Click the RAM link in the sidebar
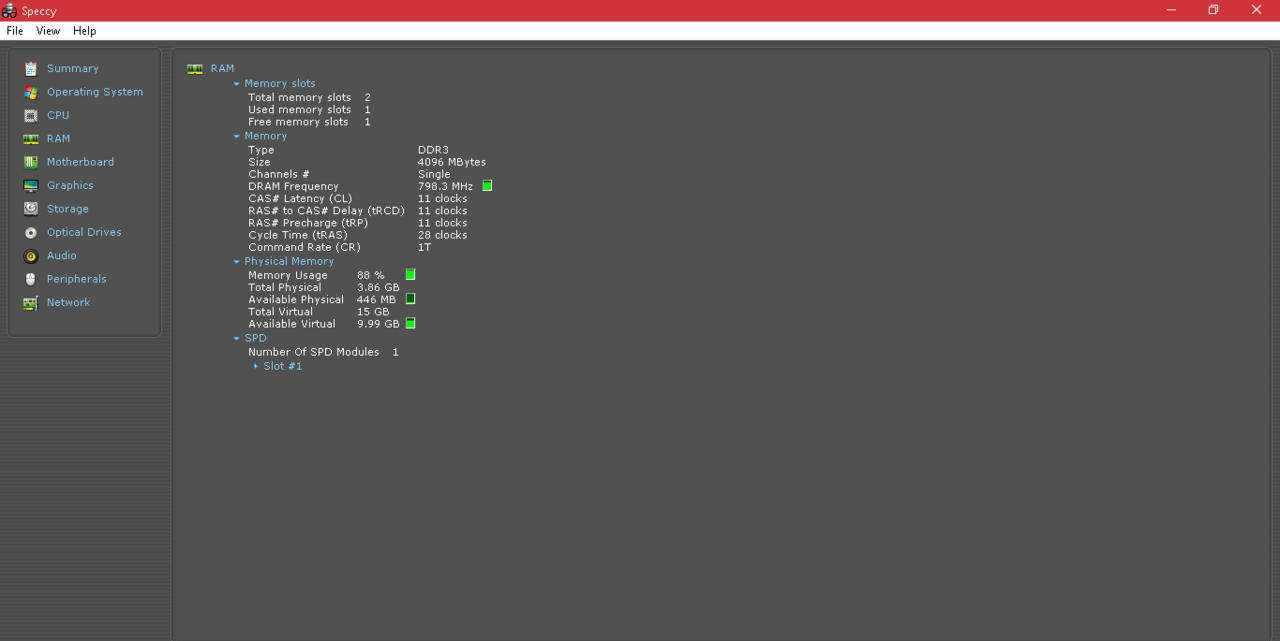The image size is (1280, 641). pos(58,139)
